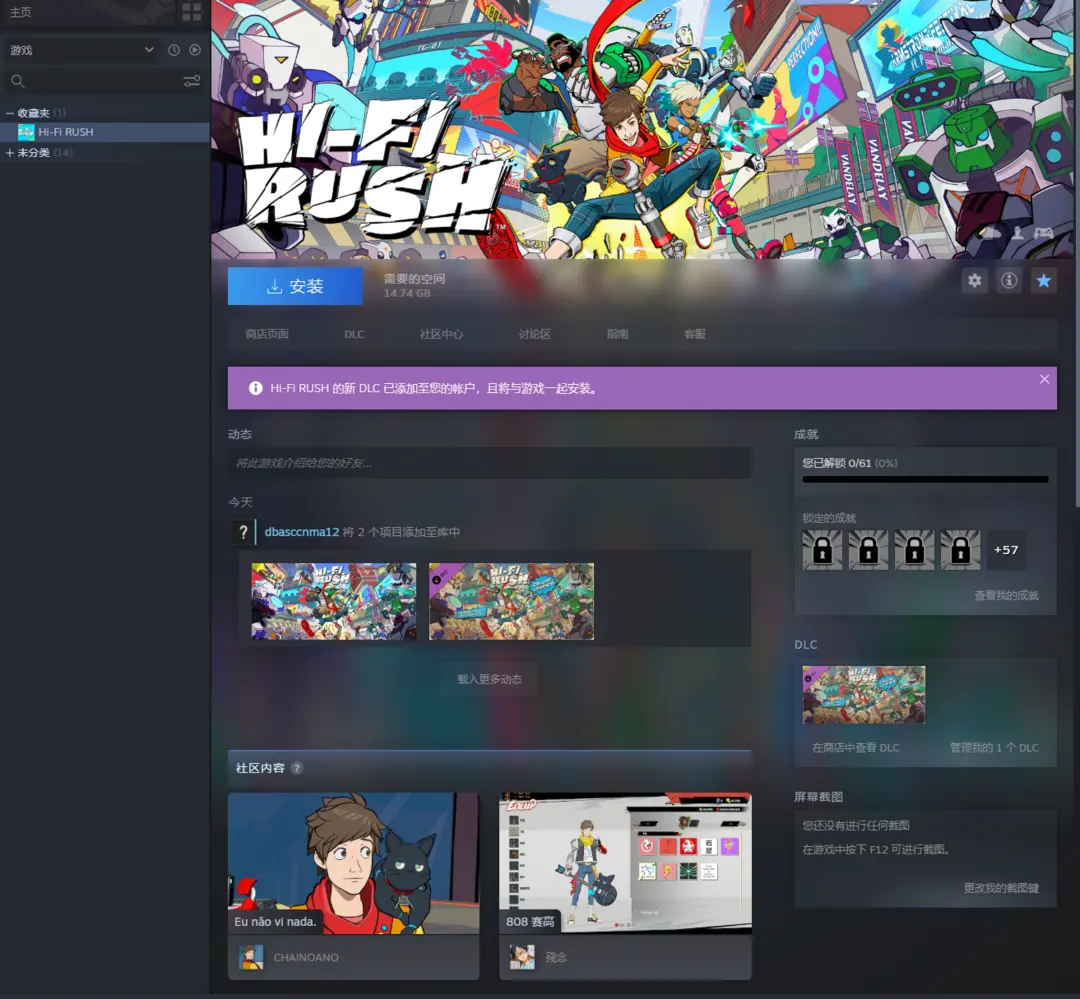
Task: Click the achievements progress bar
Action: [x=925, y=480]
